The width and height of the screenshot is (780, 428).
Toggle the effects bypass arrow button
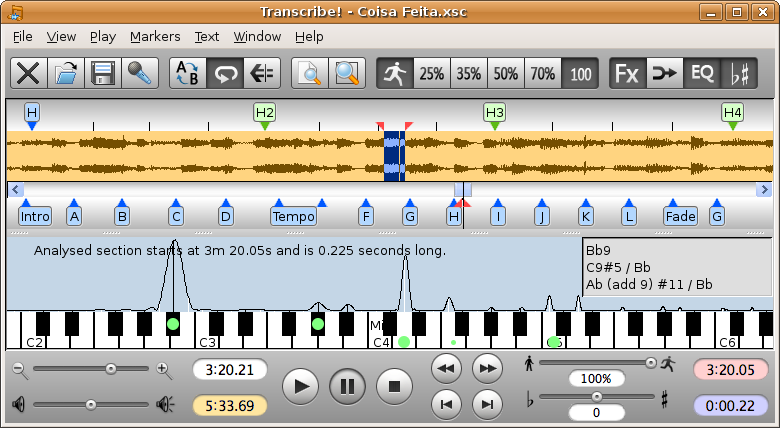pyautogui.click(x=665, y=74)
